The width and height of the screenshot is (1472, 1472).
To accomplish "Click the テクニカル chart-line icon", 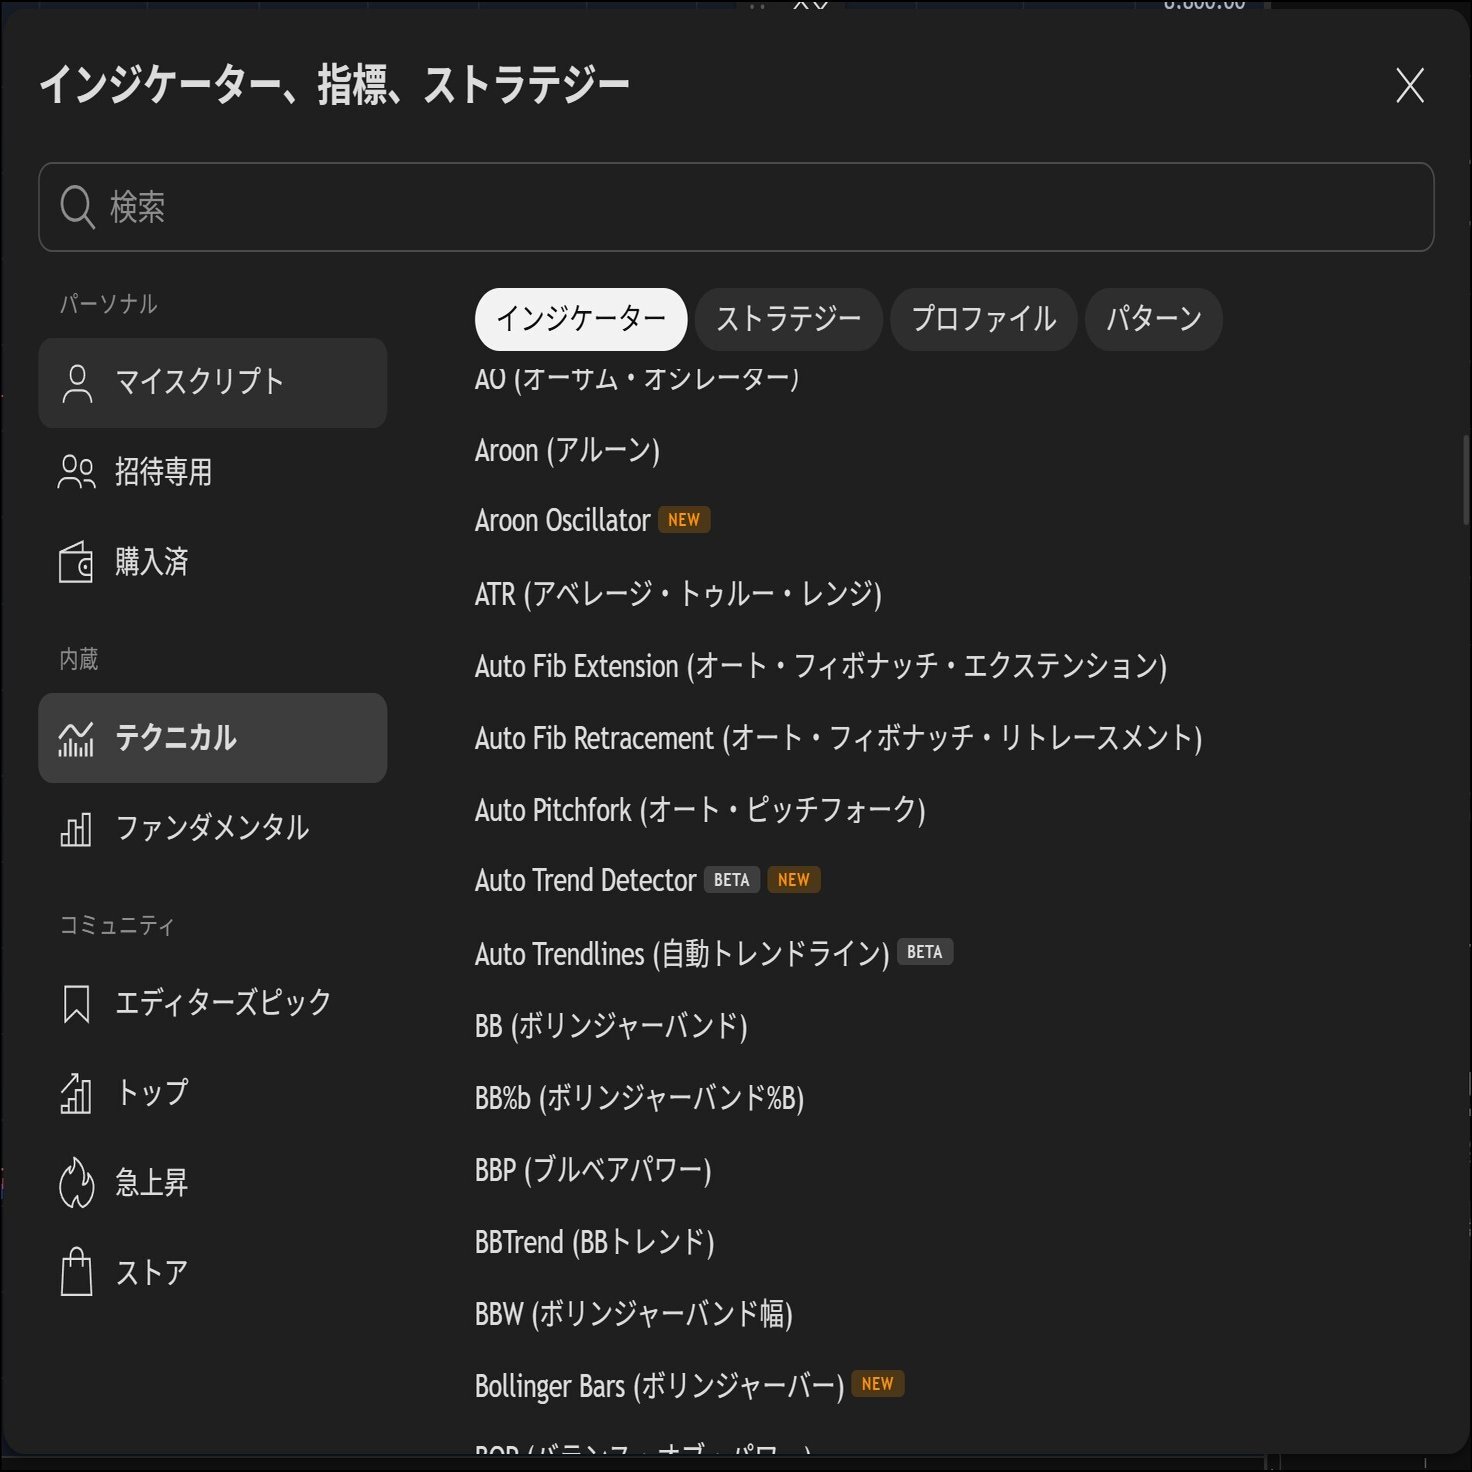I will click(x=77, y=737).
